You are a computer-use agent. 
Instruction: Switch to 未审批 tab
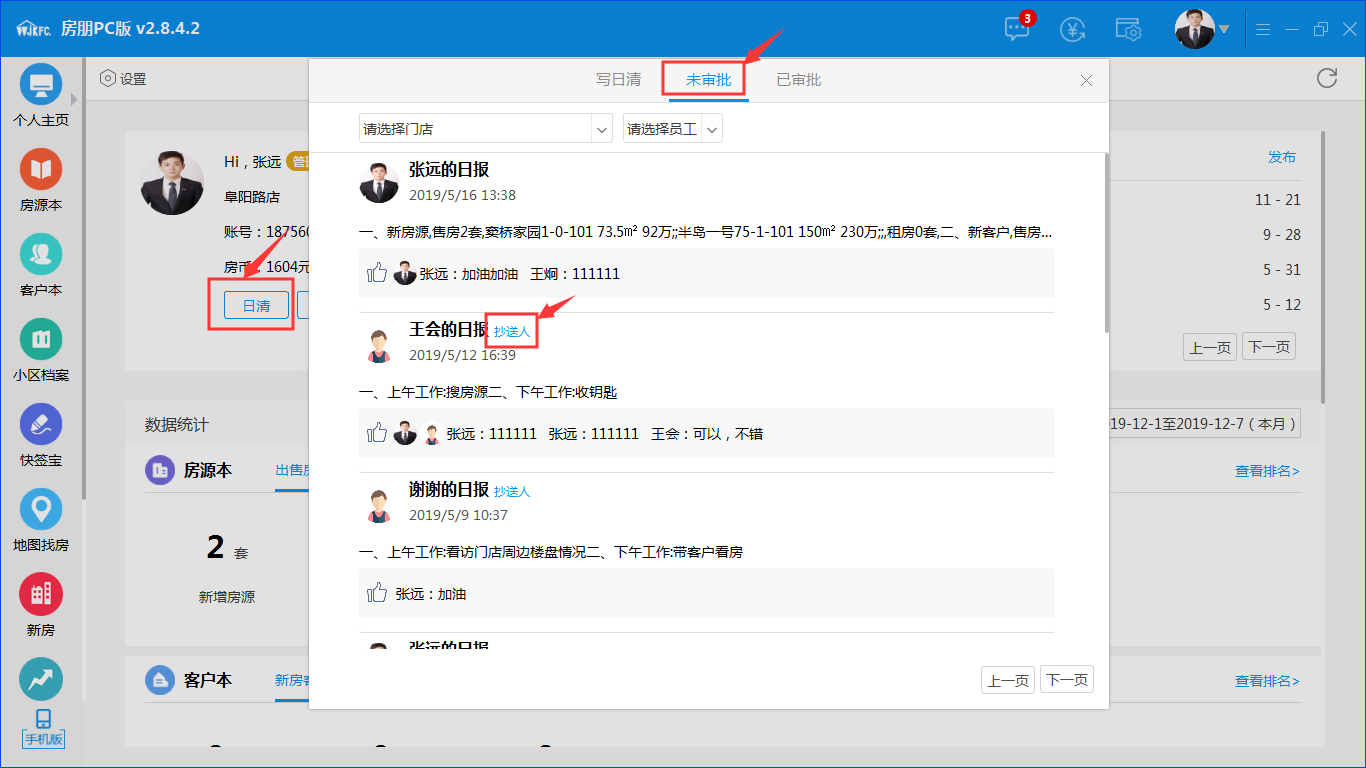(708, 80)
